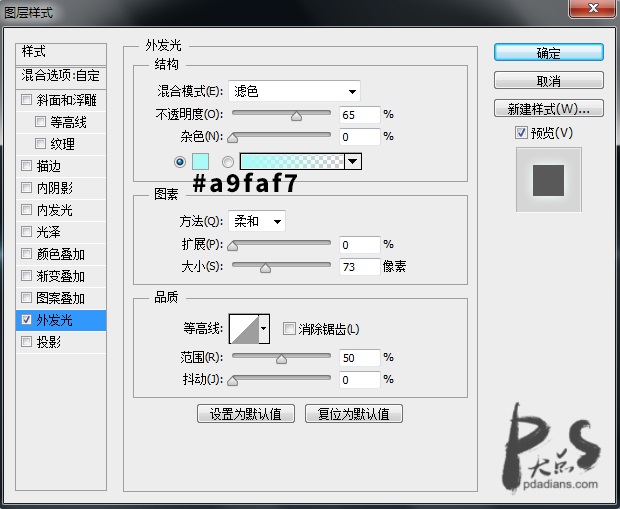This screenshot has width=620, height=509.
Task: Open the 混合模式 滤色 dropdown
Action: tap(294, 91)
